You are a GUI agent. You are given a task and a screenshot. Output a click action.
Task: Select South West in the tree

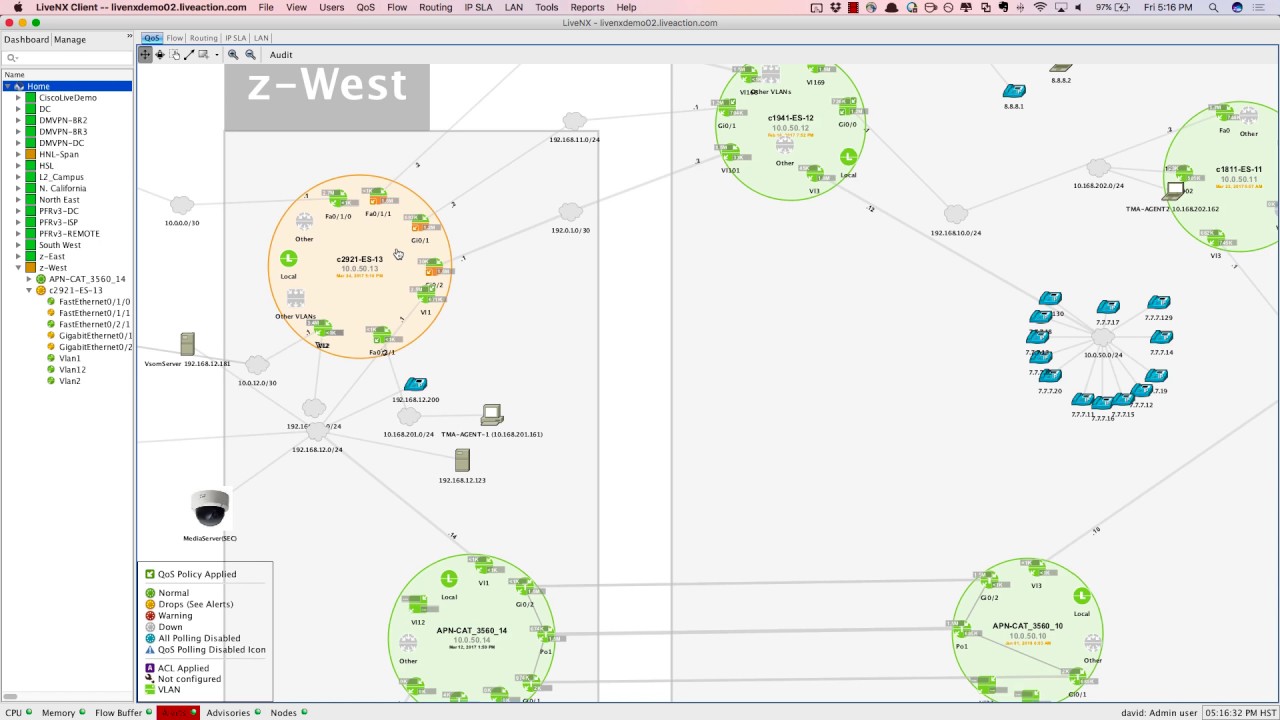point(60,245)
